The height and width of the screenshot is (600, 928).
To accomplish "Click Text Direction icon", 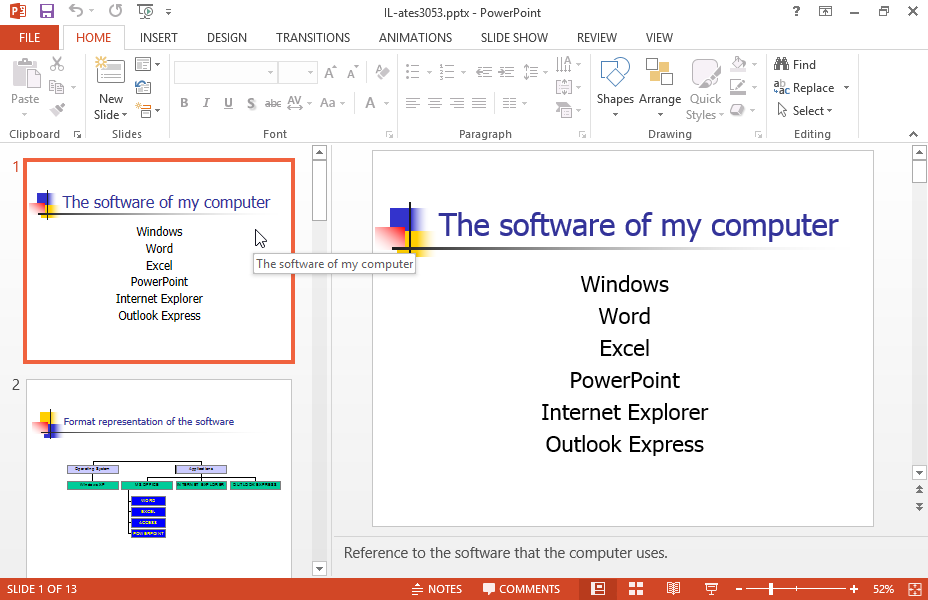I will (x=563, y=63).
